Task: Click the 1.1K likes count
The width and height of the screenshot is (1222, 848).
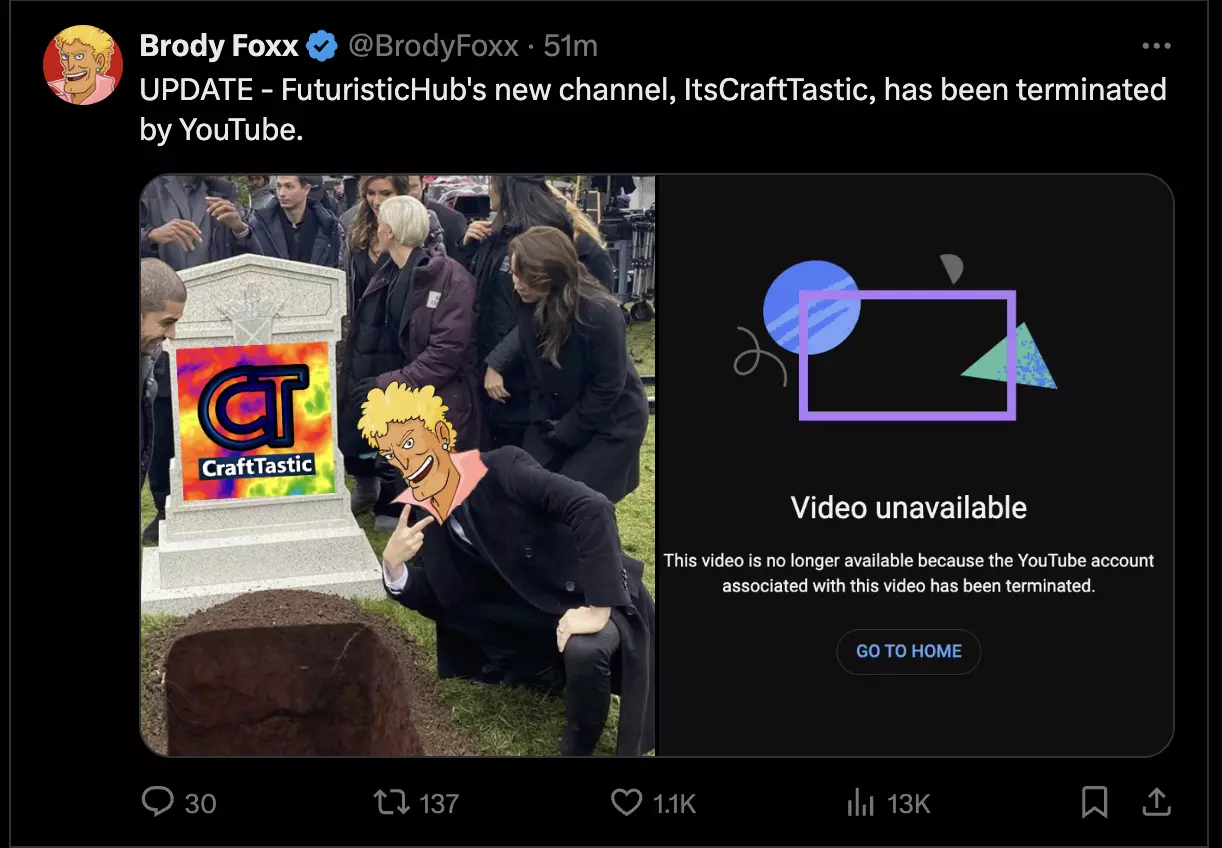Action: 674,803
